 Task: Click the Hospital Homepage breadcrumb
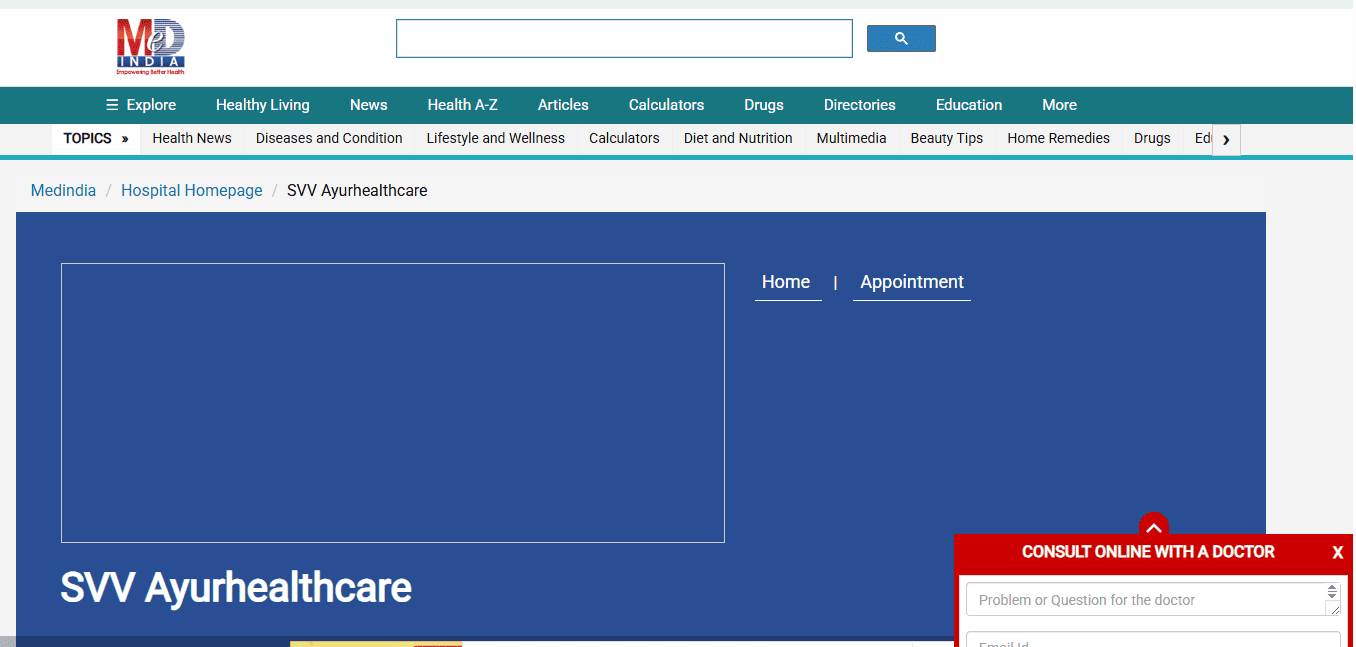[x=192, y=190]
